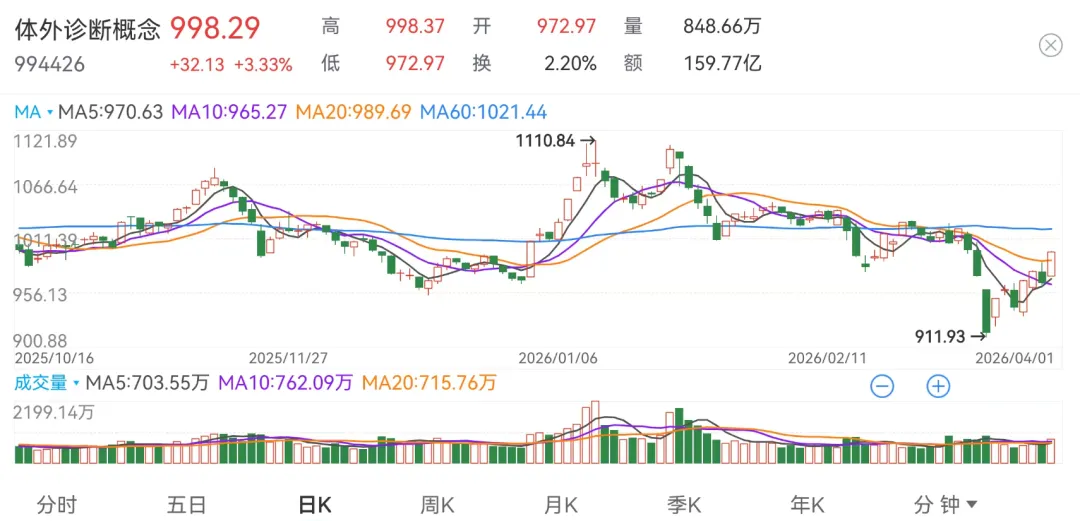Image resolution: width=1080 pixels, height=521 pixels.
Task: Click the amount value 159.77亿
Action: [723, 64]
